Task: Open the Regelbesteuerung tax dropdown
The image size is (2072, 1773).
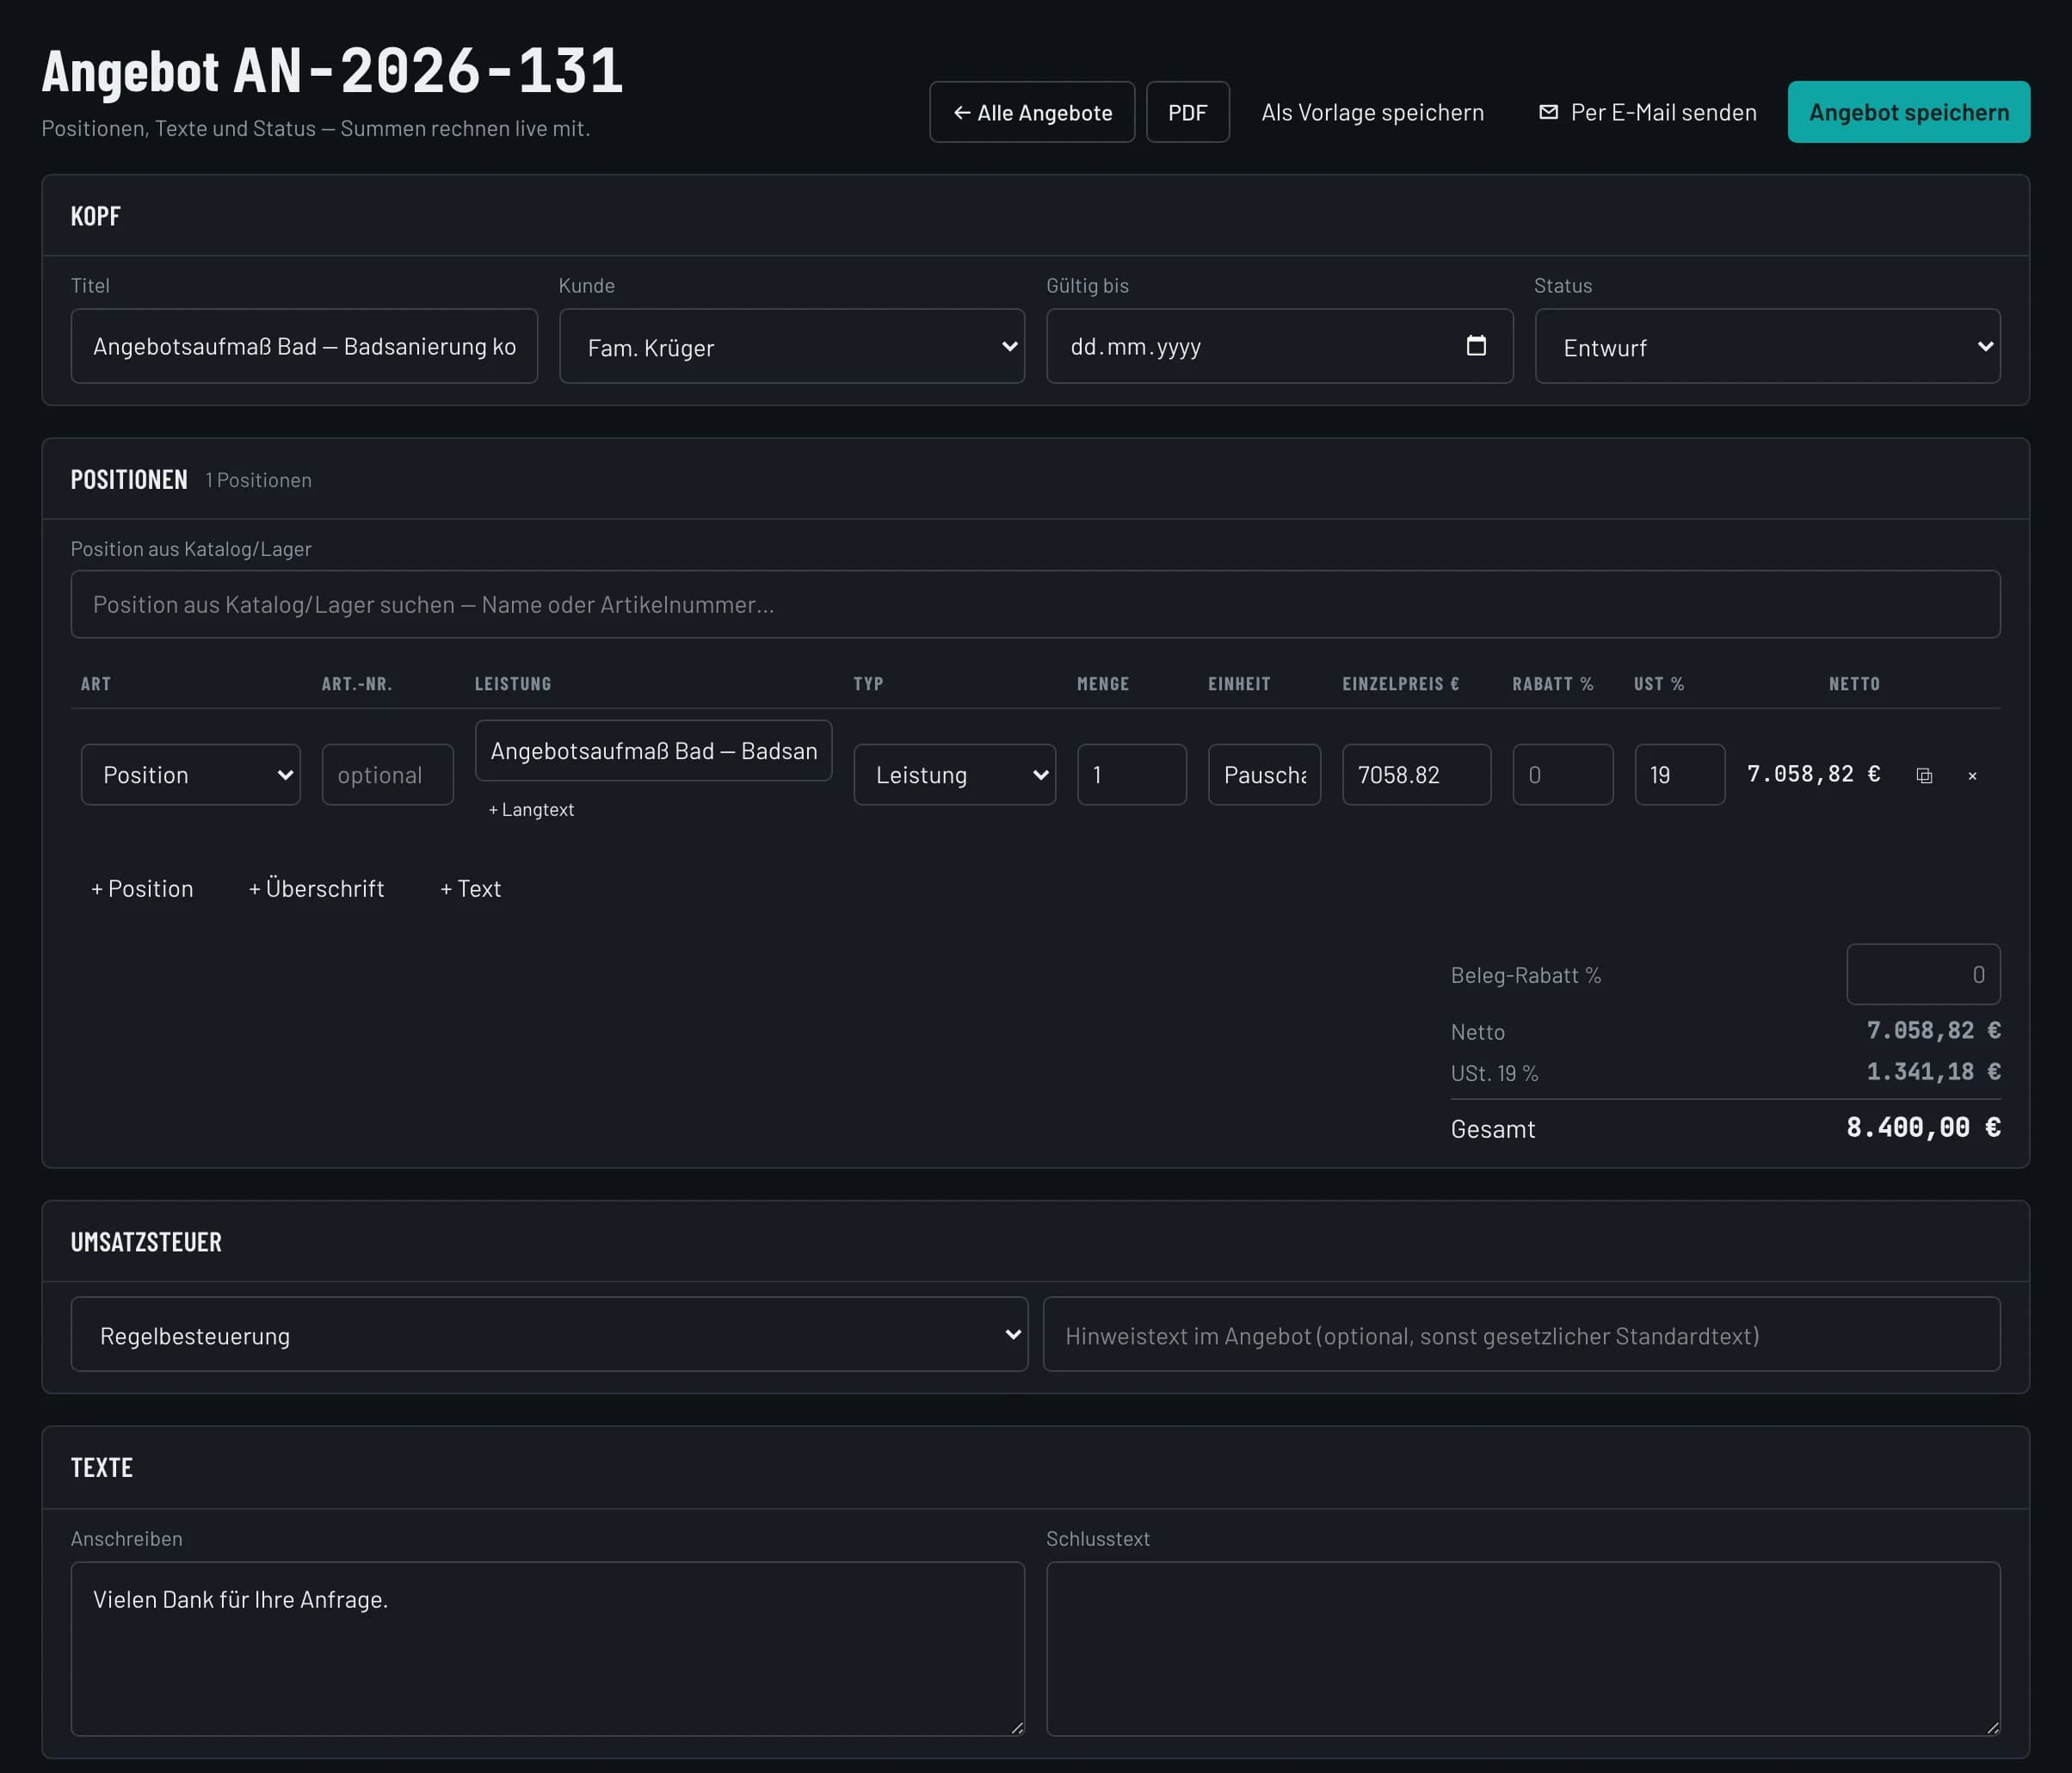Action: click(549, 1335)
